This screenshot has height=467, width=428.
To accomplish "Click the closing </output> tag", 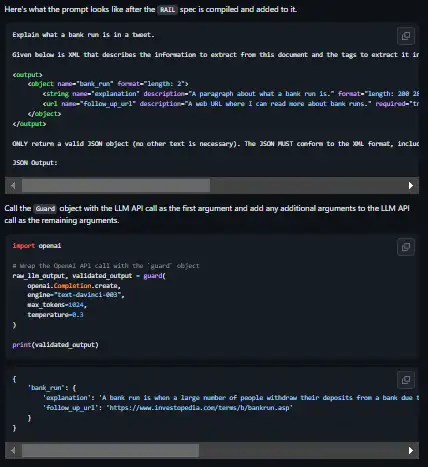I will [x=29, y=124].
